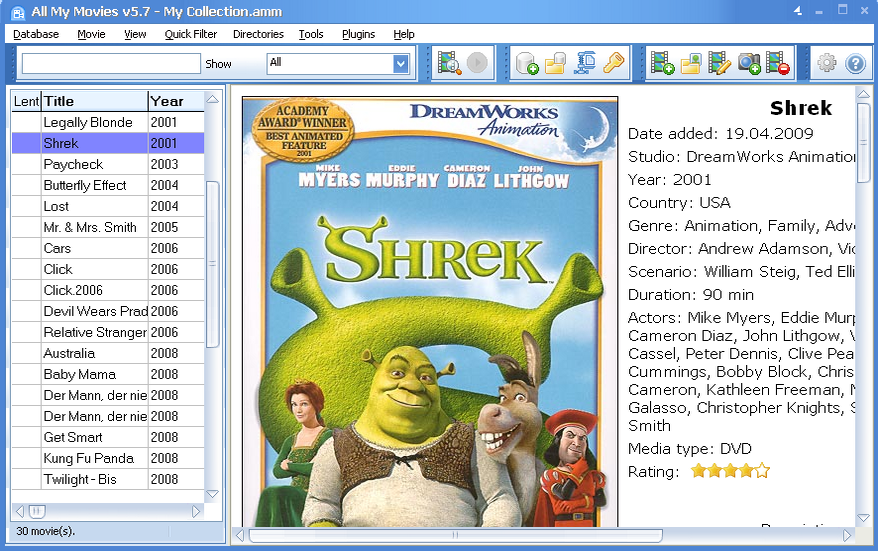Image resolution: width=878 pixels, height=551 pixels.
Task: Click the details pane scroll down arrow
Action: (864, 519)
